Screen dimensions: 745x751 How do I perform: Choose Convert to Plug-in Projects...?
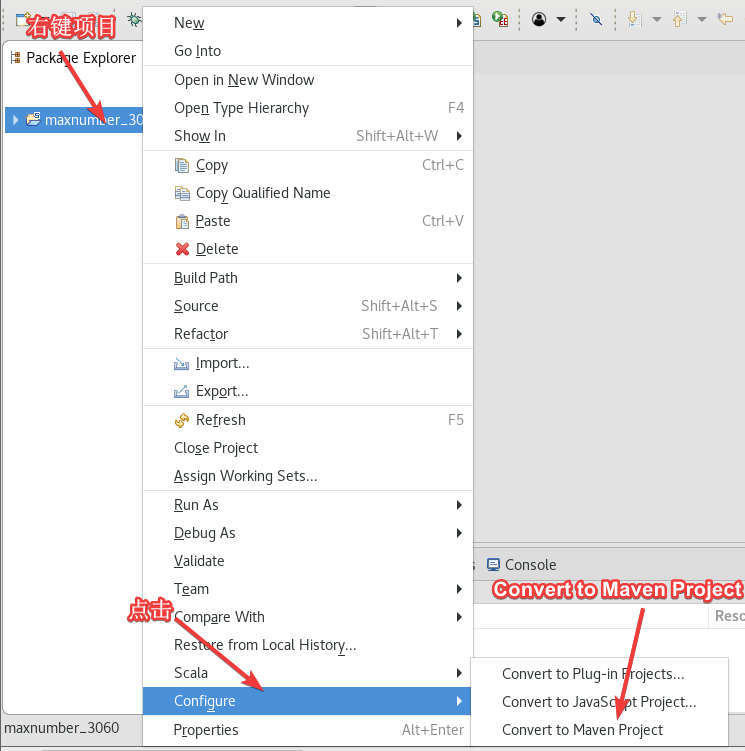599,674
